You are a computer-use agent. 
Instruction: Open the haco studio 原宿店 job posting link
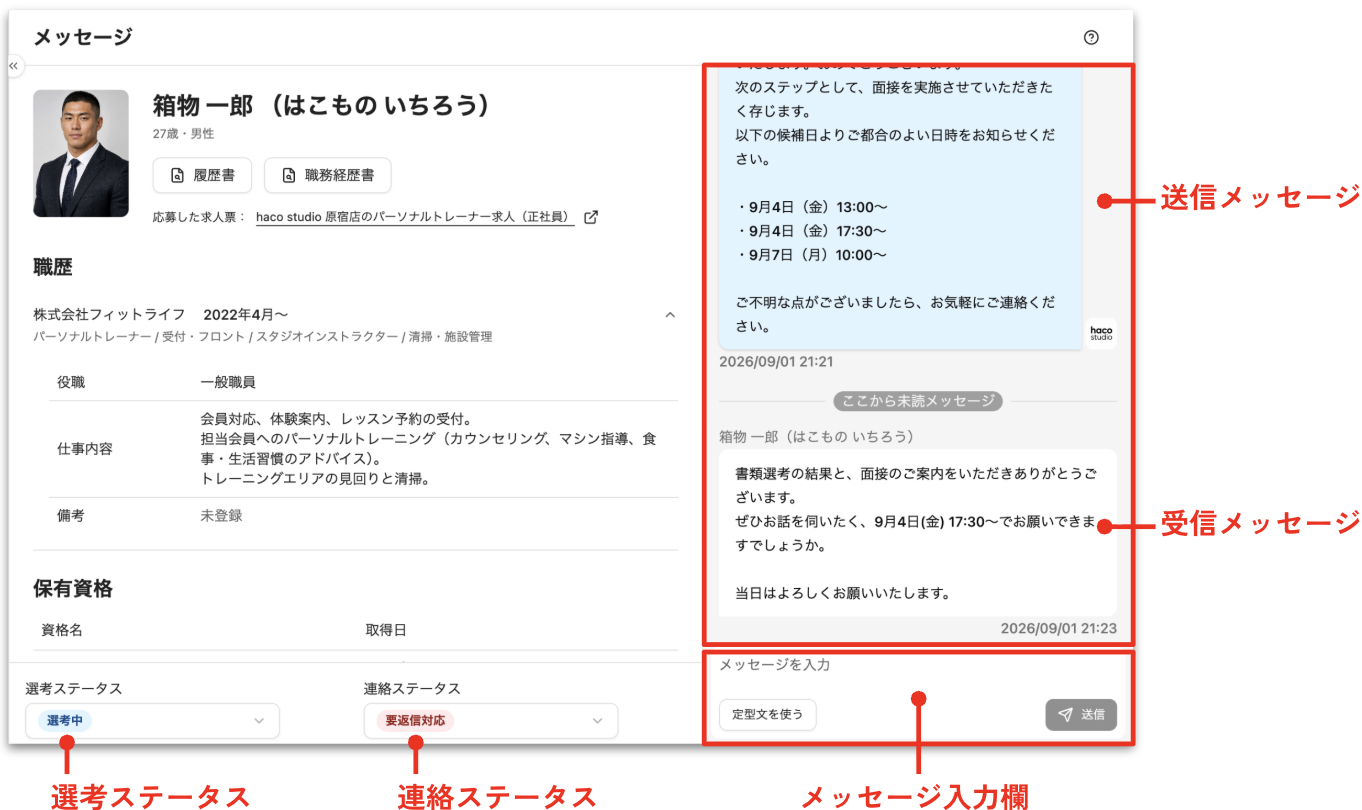[x=415, y=216]
